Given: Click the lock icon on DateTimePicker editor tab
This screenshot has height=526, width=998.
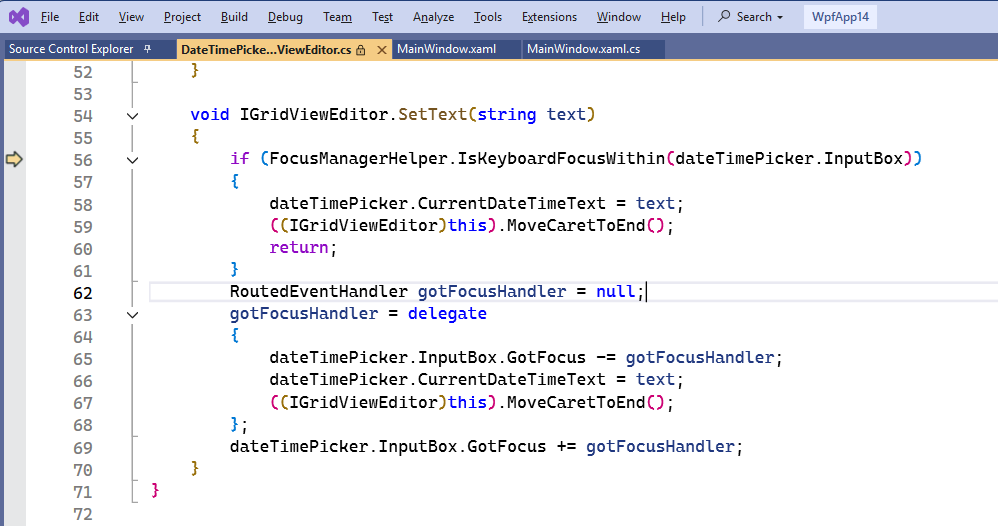Looking at the screenshot, I should click(x=360, y=50).
